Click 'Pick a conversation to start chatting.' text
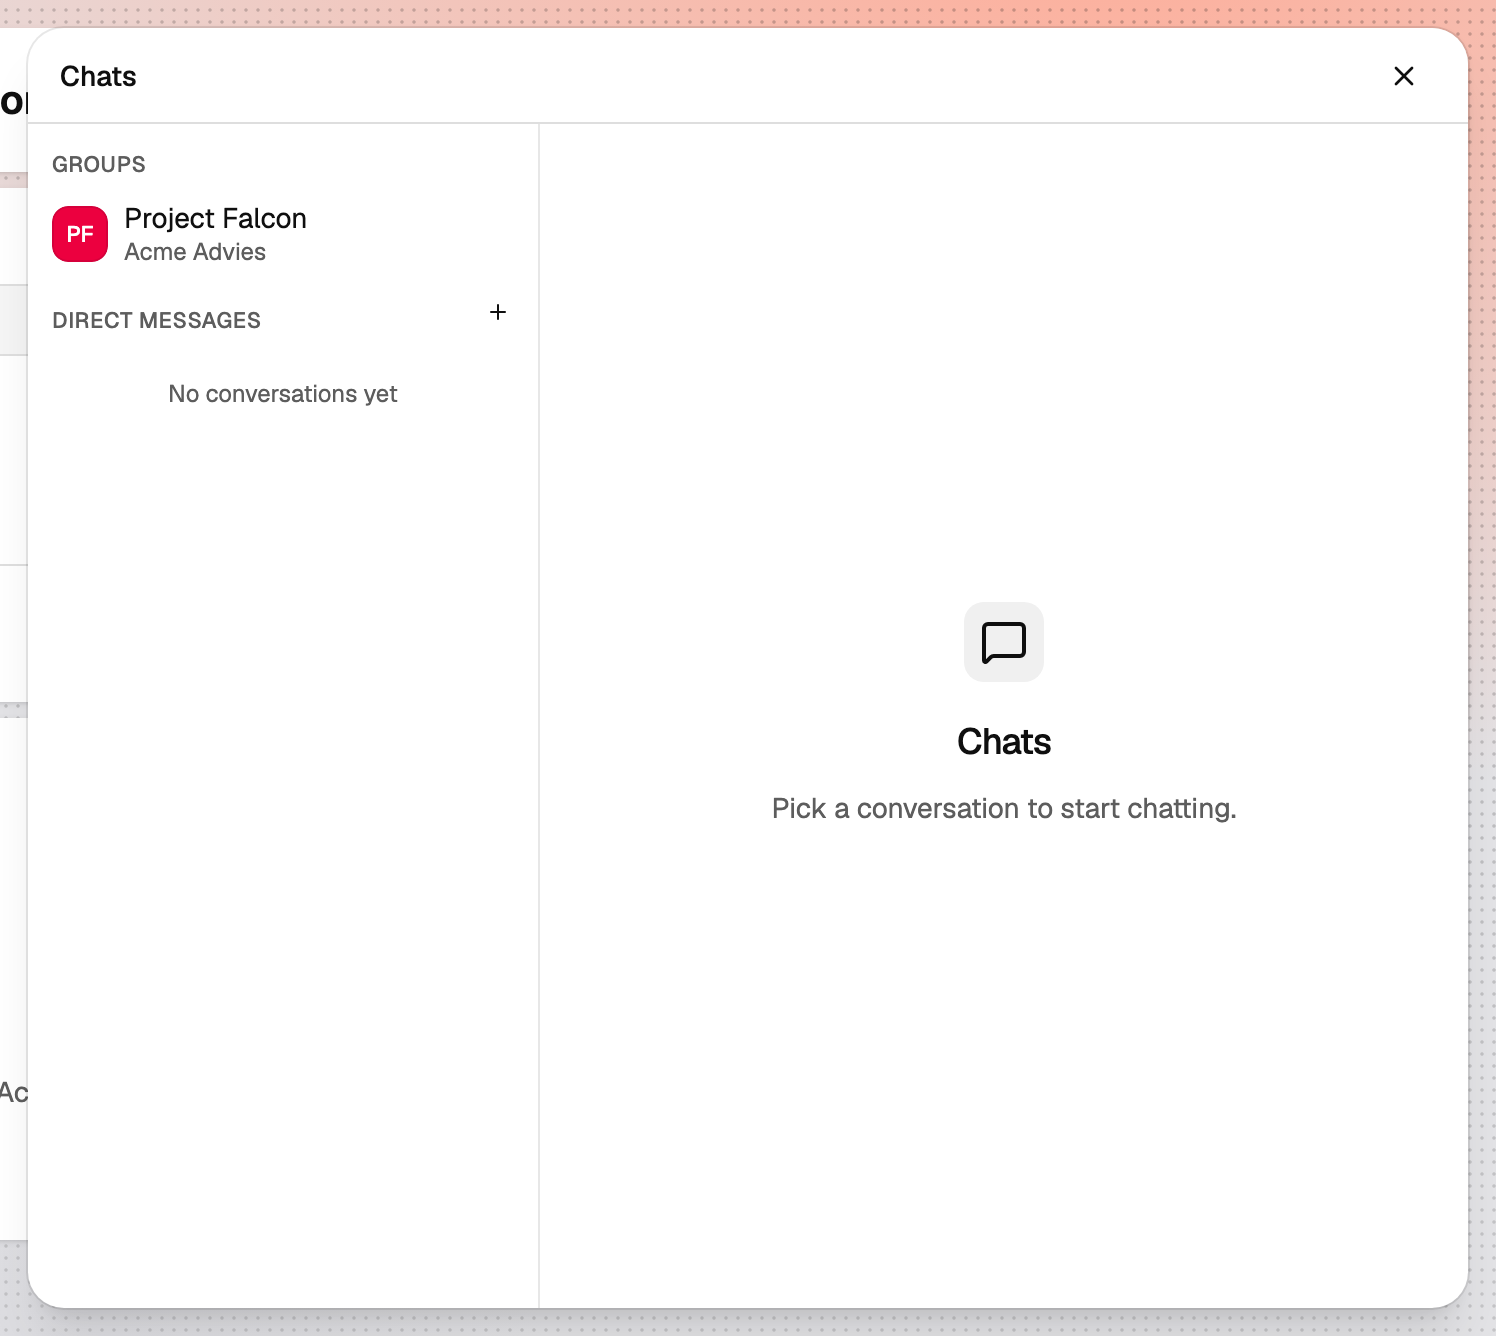This screenshot has width=1496, height=1336. click(x=1004, y=808)
